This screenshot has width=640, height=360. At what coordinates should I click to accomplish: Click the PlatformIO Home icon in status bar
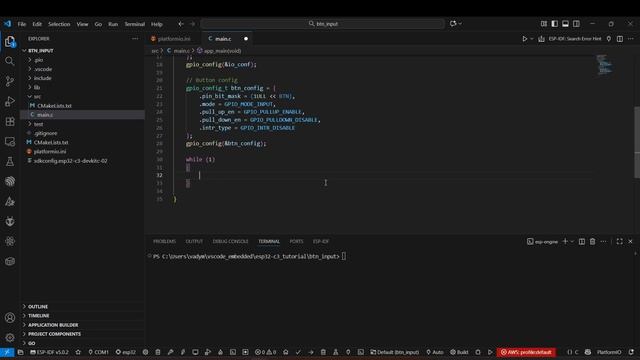point(286,352)
